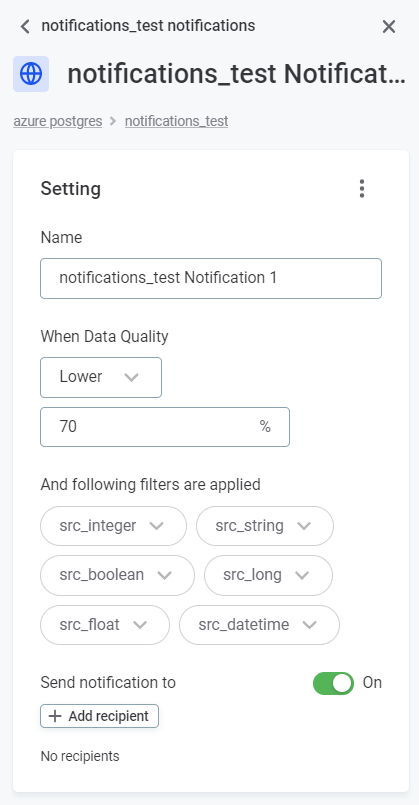Expand the src_datetime filter
Screen dimensions: 419x805
click(259, 625)
